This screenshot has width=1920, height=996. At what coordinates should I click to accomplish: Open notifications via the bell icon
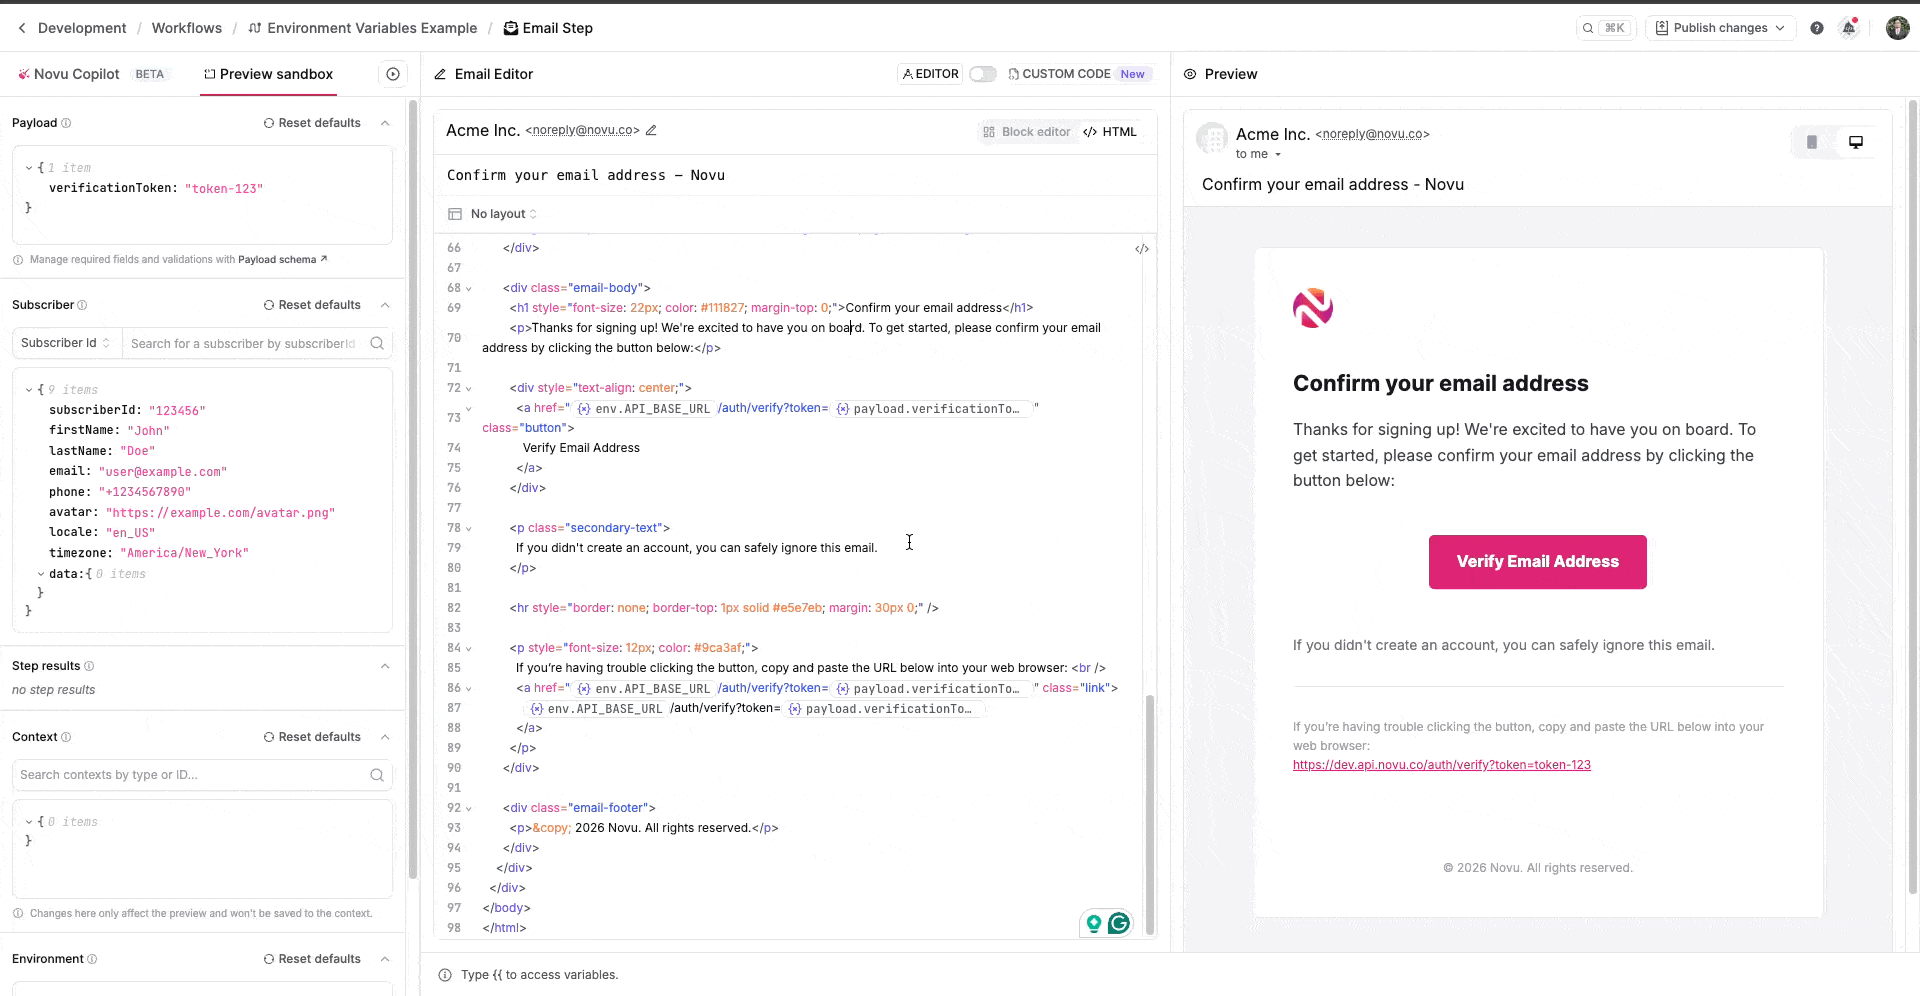click(x=1849, y=27)
